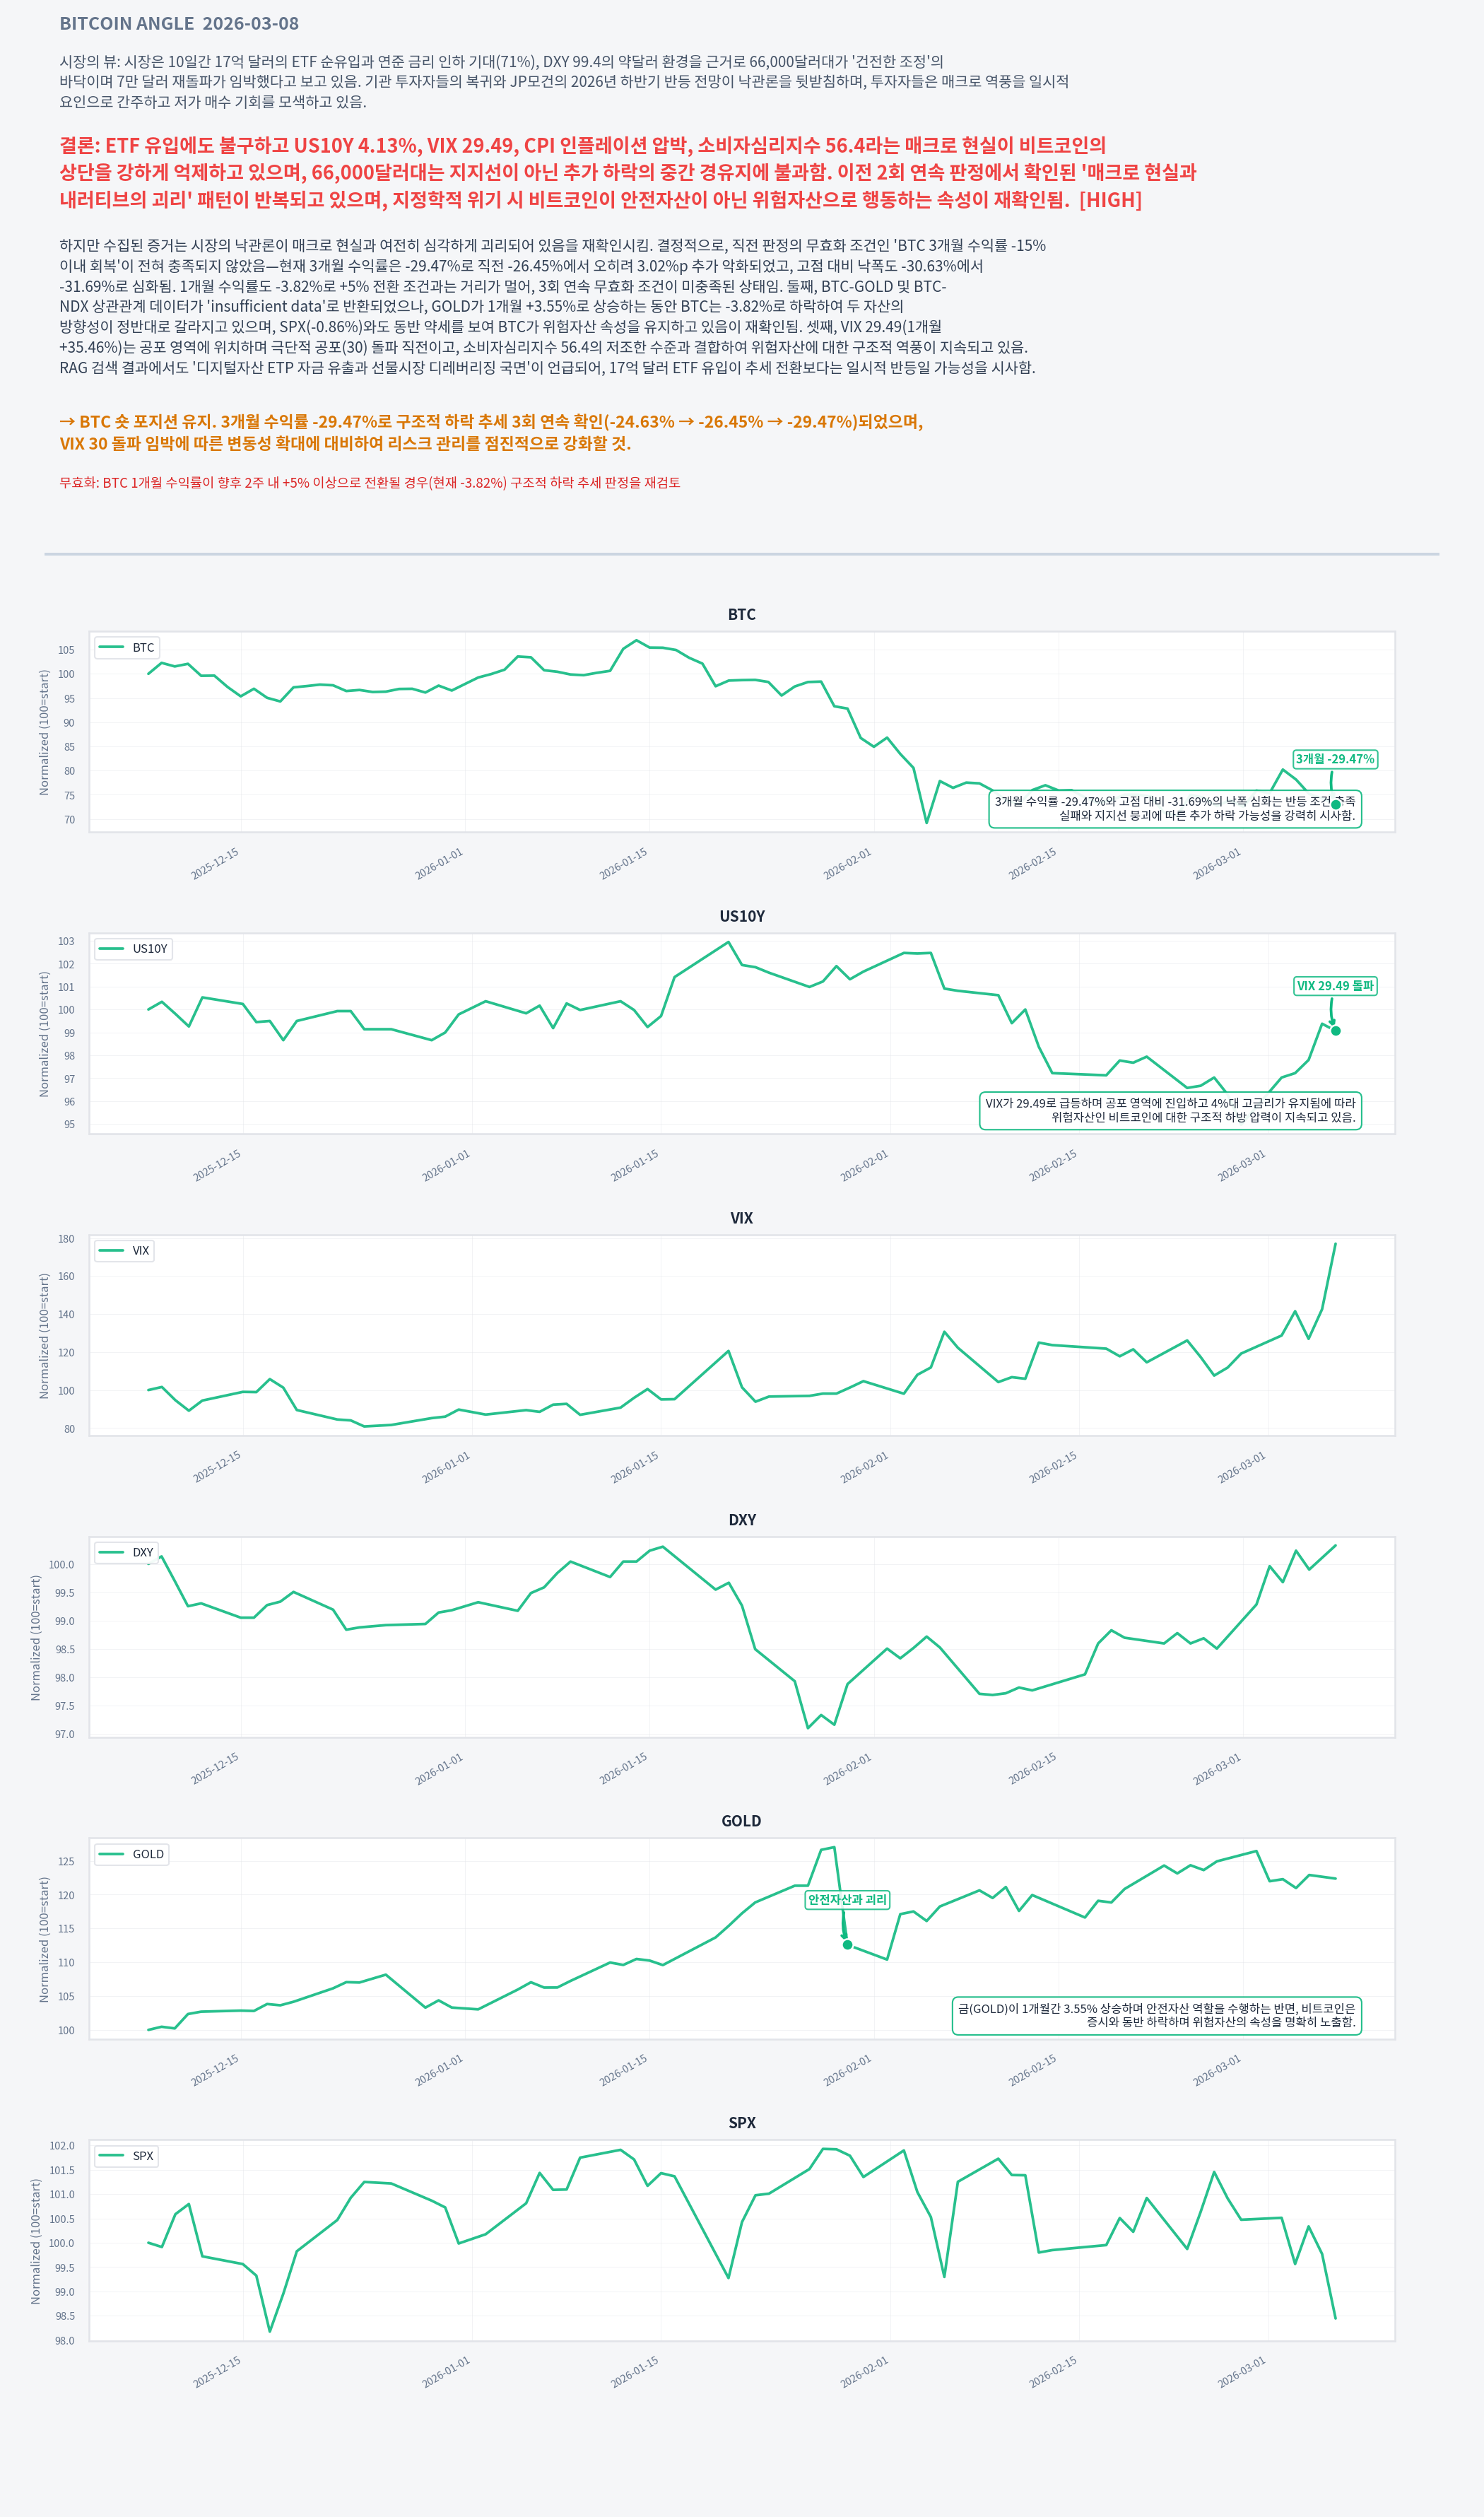Viewport: 1484px width, 2517px height.
Task: Select the VIX legend entry
Action: pos(125,1250)
